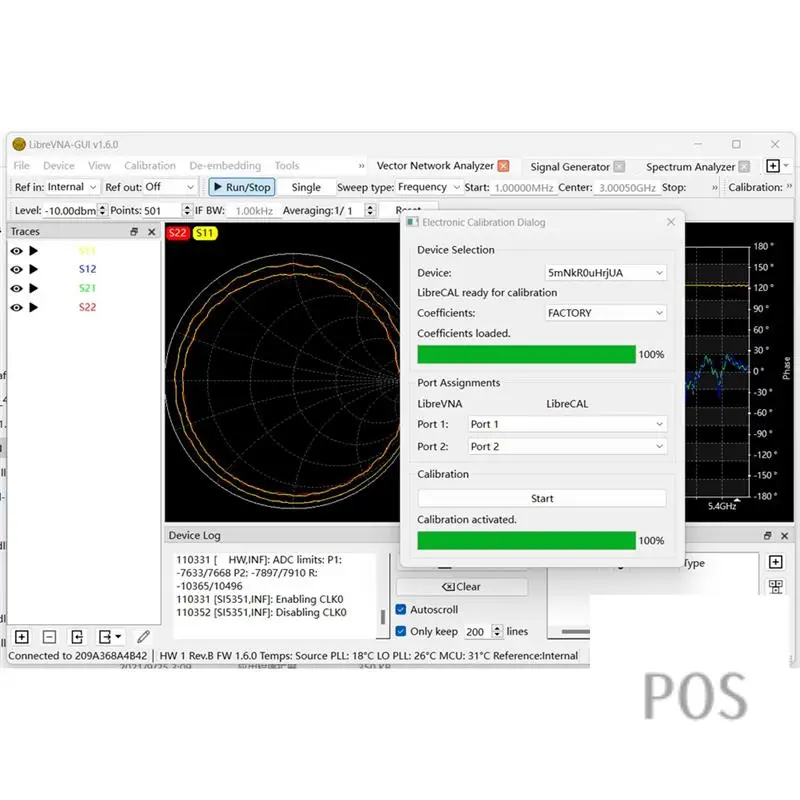Image resolution: width=800 pixels, height=800 pixels.
Task: Show hidden sweep toolbar items via the chevron
Action: [714, 188]
